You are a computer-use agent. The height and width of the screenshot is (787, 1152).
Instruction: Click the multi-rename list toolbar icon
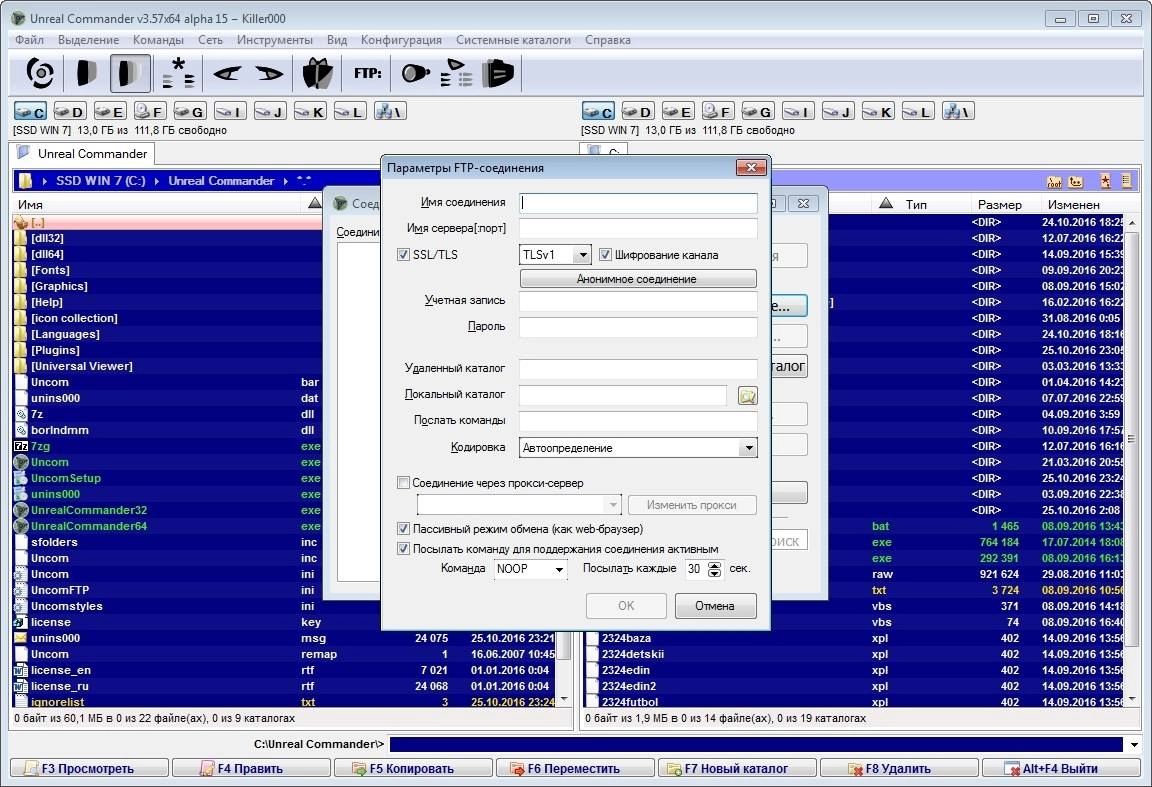pos(456,73)
